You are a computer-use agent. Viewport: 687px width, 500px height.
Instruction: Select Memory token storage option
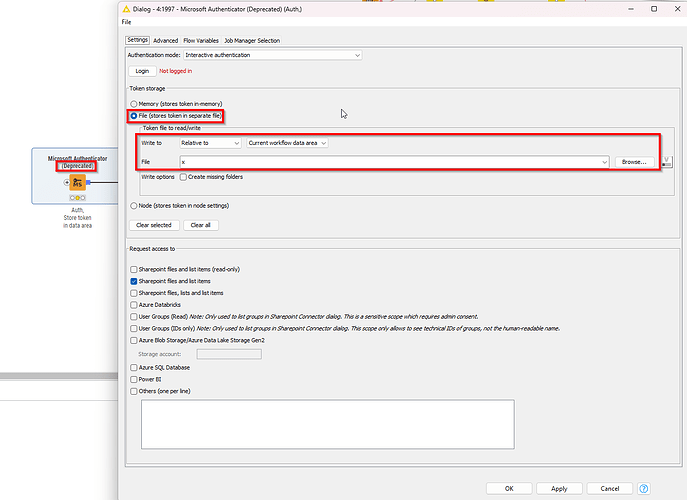(x=134, y=104)
